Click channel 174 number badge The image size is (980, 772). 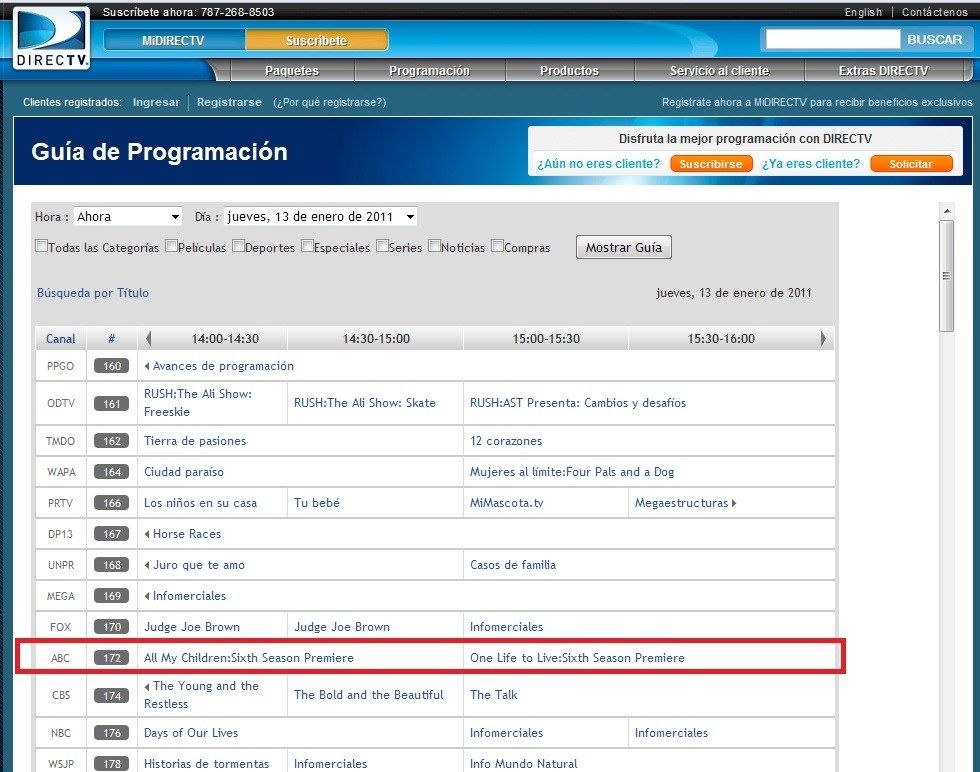click(x=112, y=695)
